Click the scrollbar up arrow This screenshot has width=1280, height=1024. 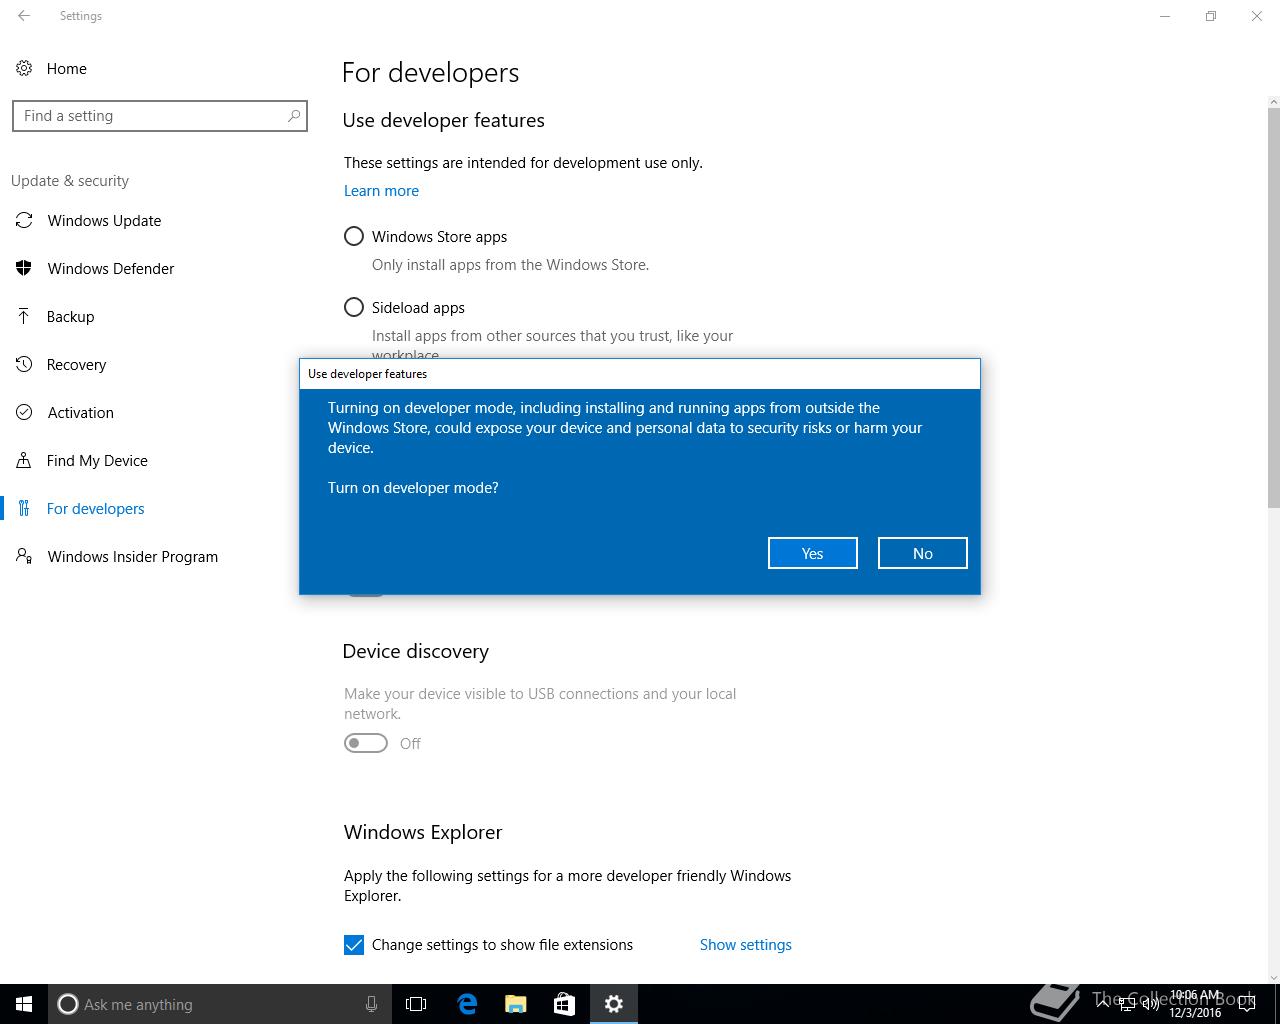pyautogui.click(x=1273, y=101)
